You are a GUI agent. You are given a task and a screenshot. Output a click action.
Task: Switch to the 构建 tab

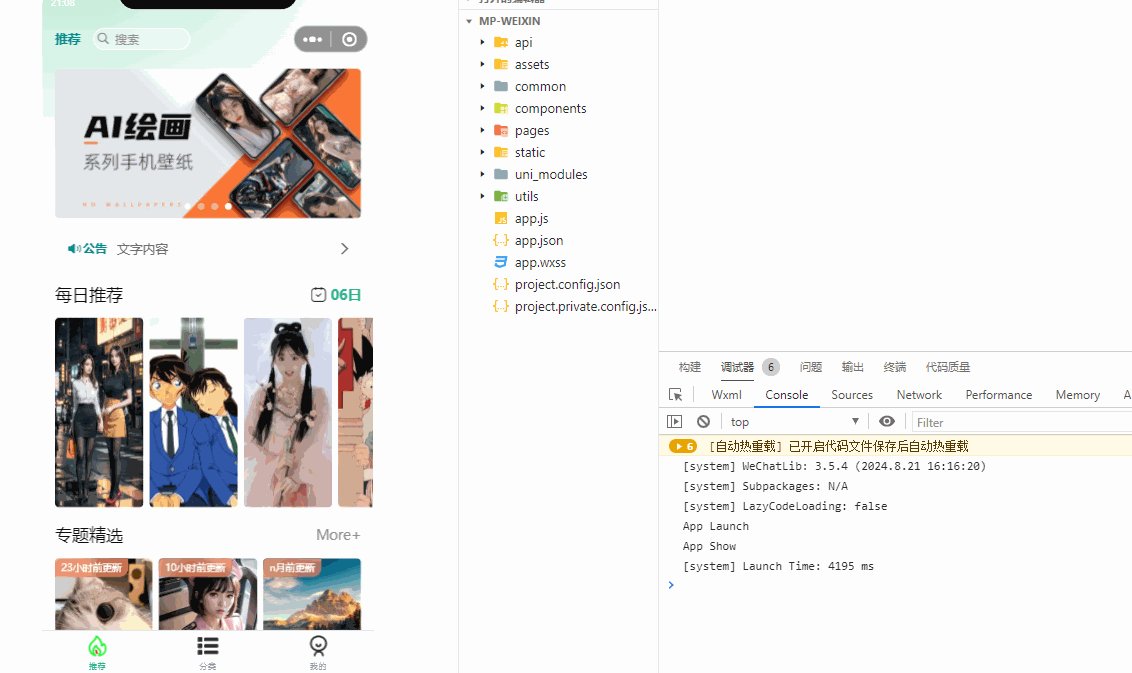(689, 367)
